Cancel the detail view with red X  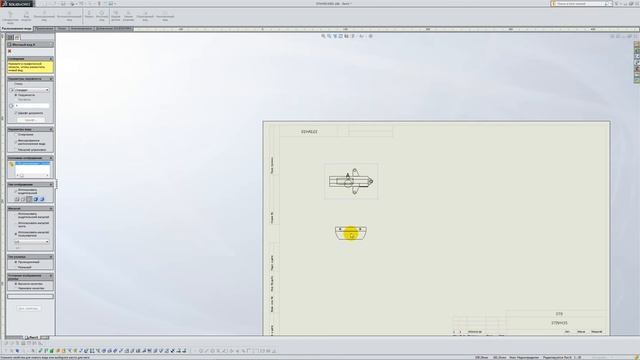coord(9,51)
